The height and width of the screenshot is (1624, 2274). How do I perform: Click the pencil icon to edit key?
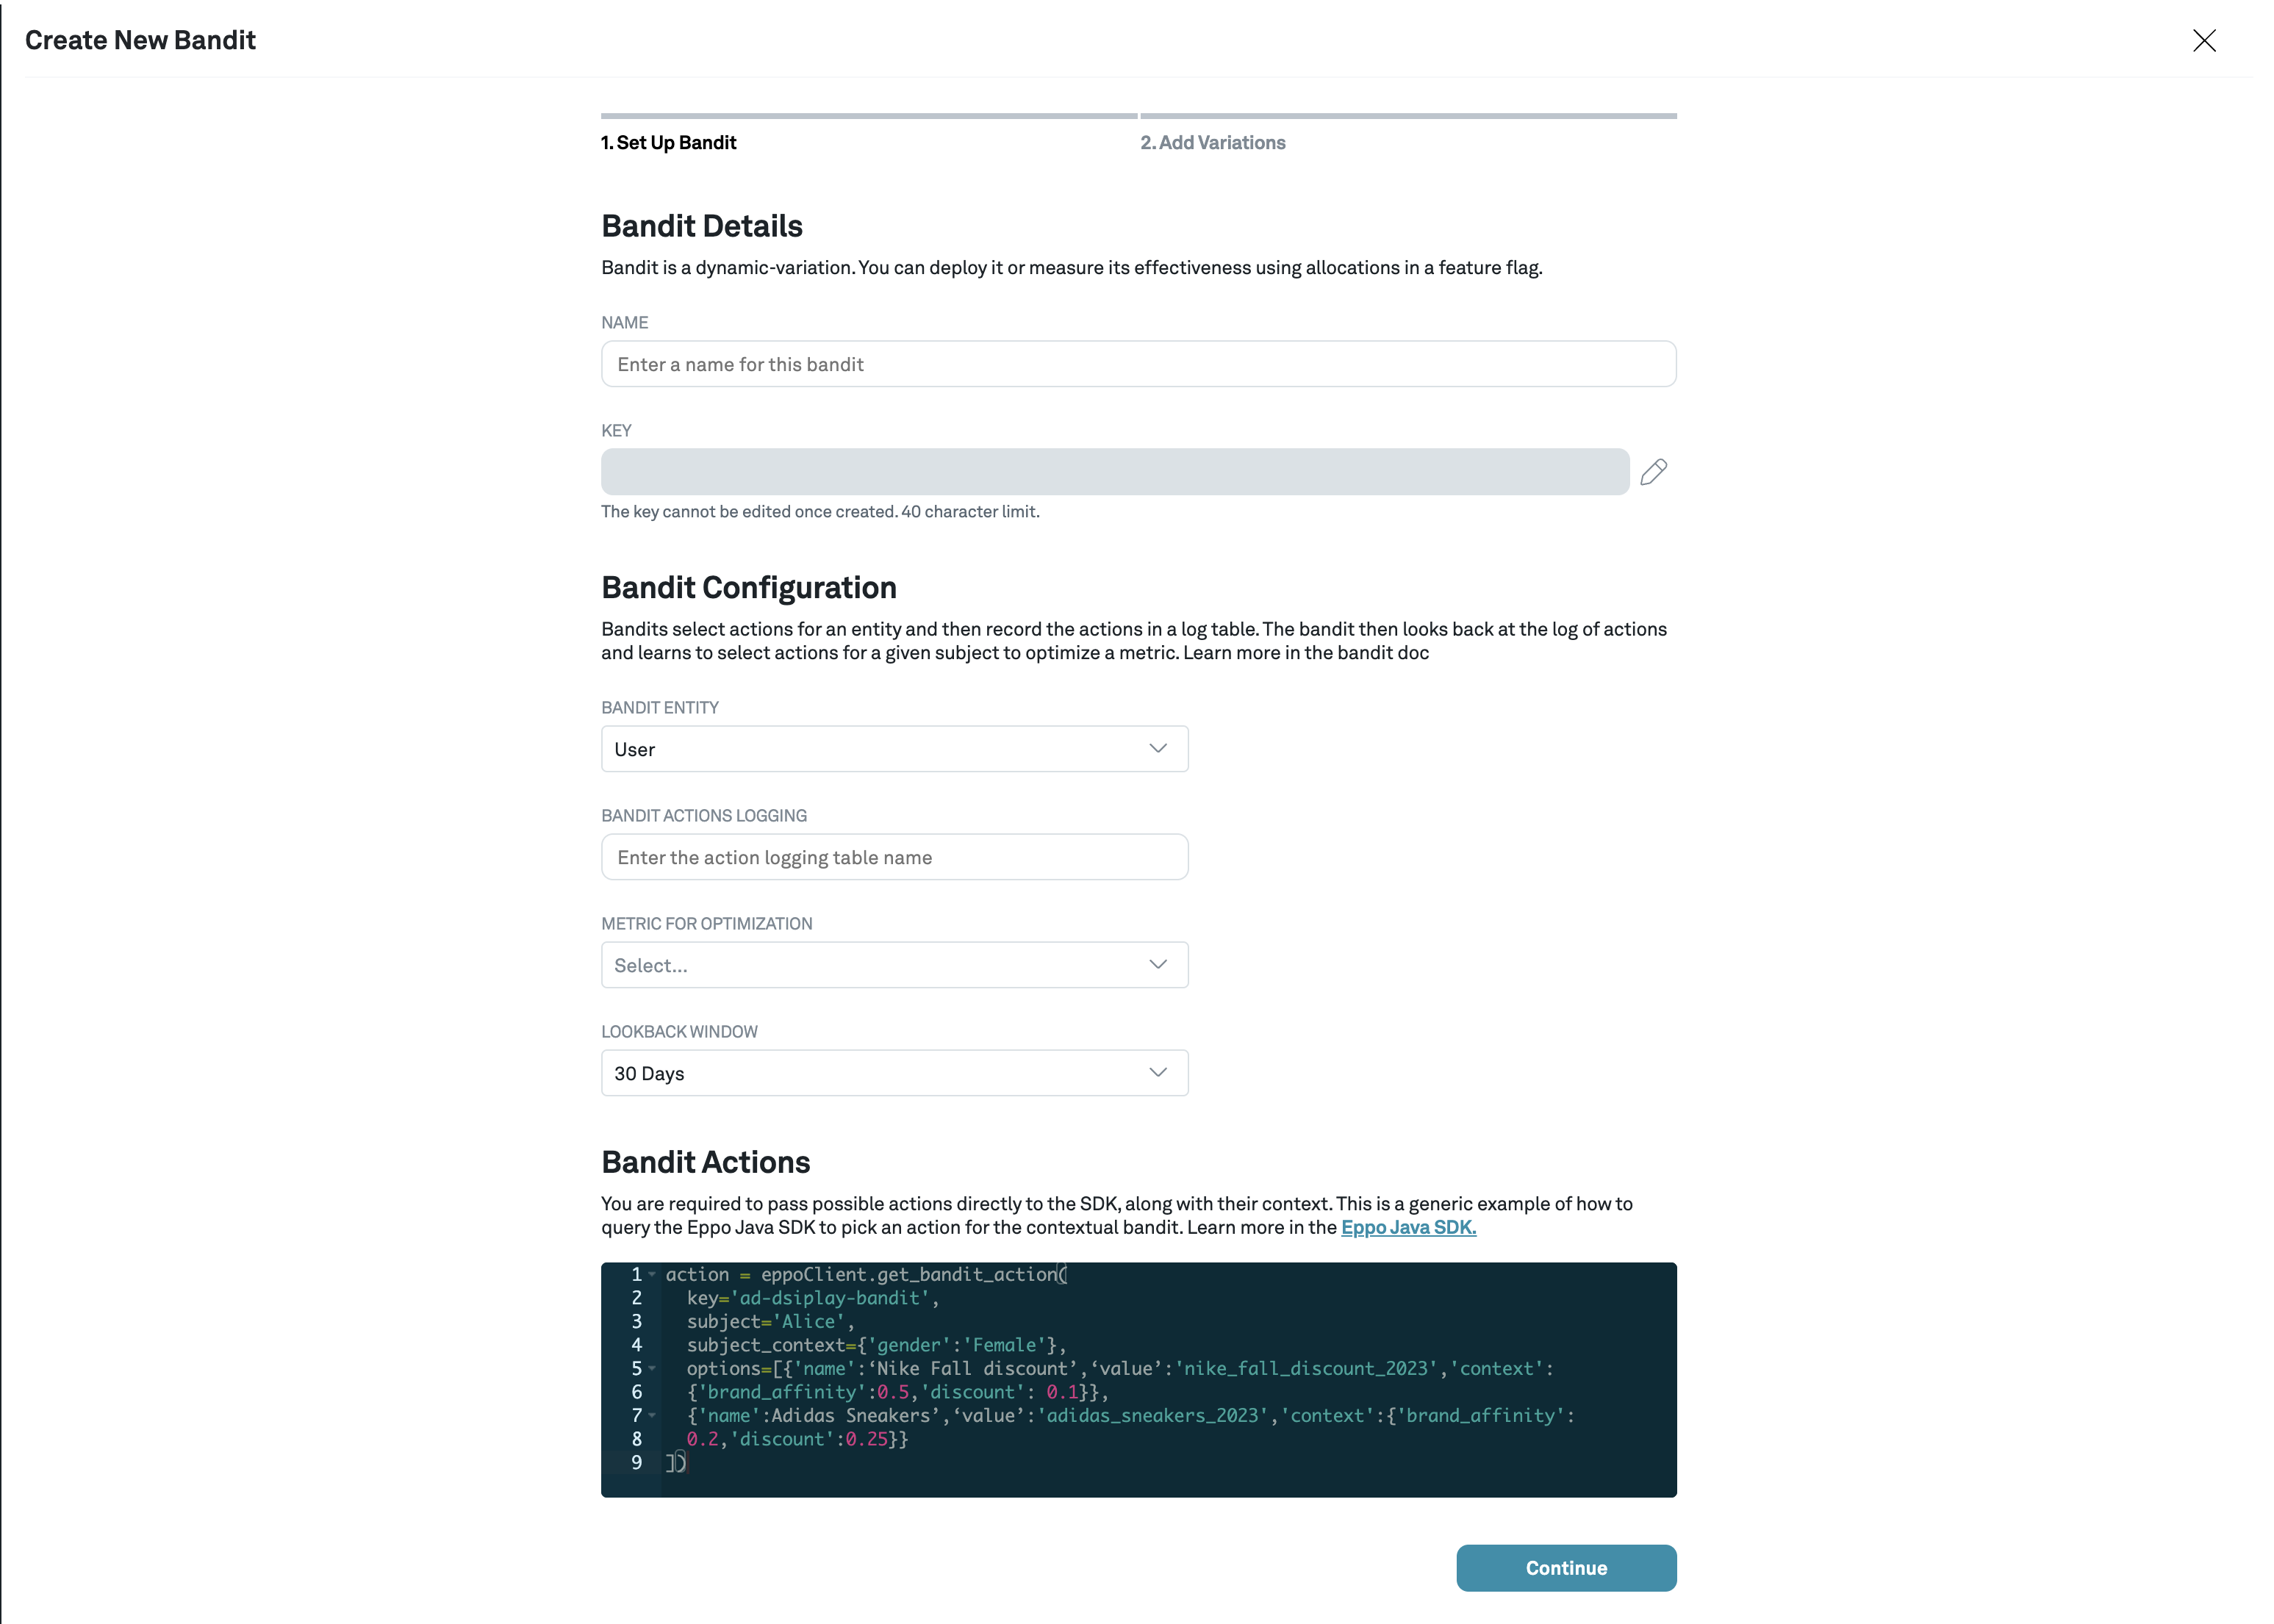(1653, 472)
